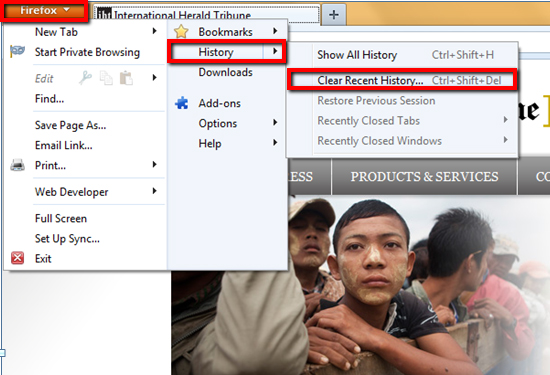Open the Bookmarks menu entry
The width and height of the screenshot is (550, 375).
(x=227, y=32)
